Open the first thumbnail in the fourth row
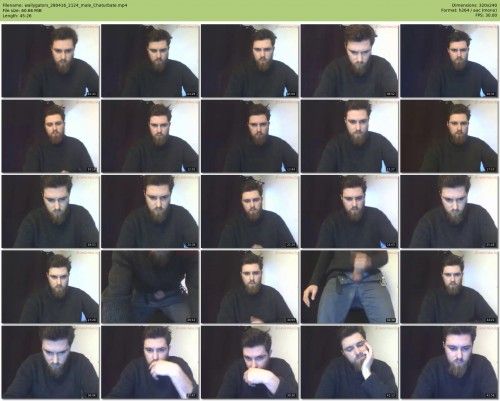 [50, 287]
